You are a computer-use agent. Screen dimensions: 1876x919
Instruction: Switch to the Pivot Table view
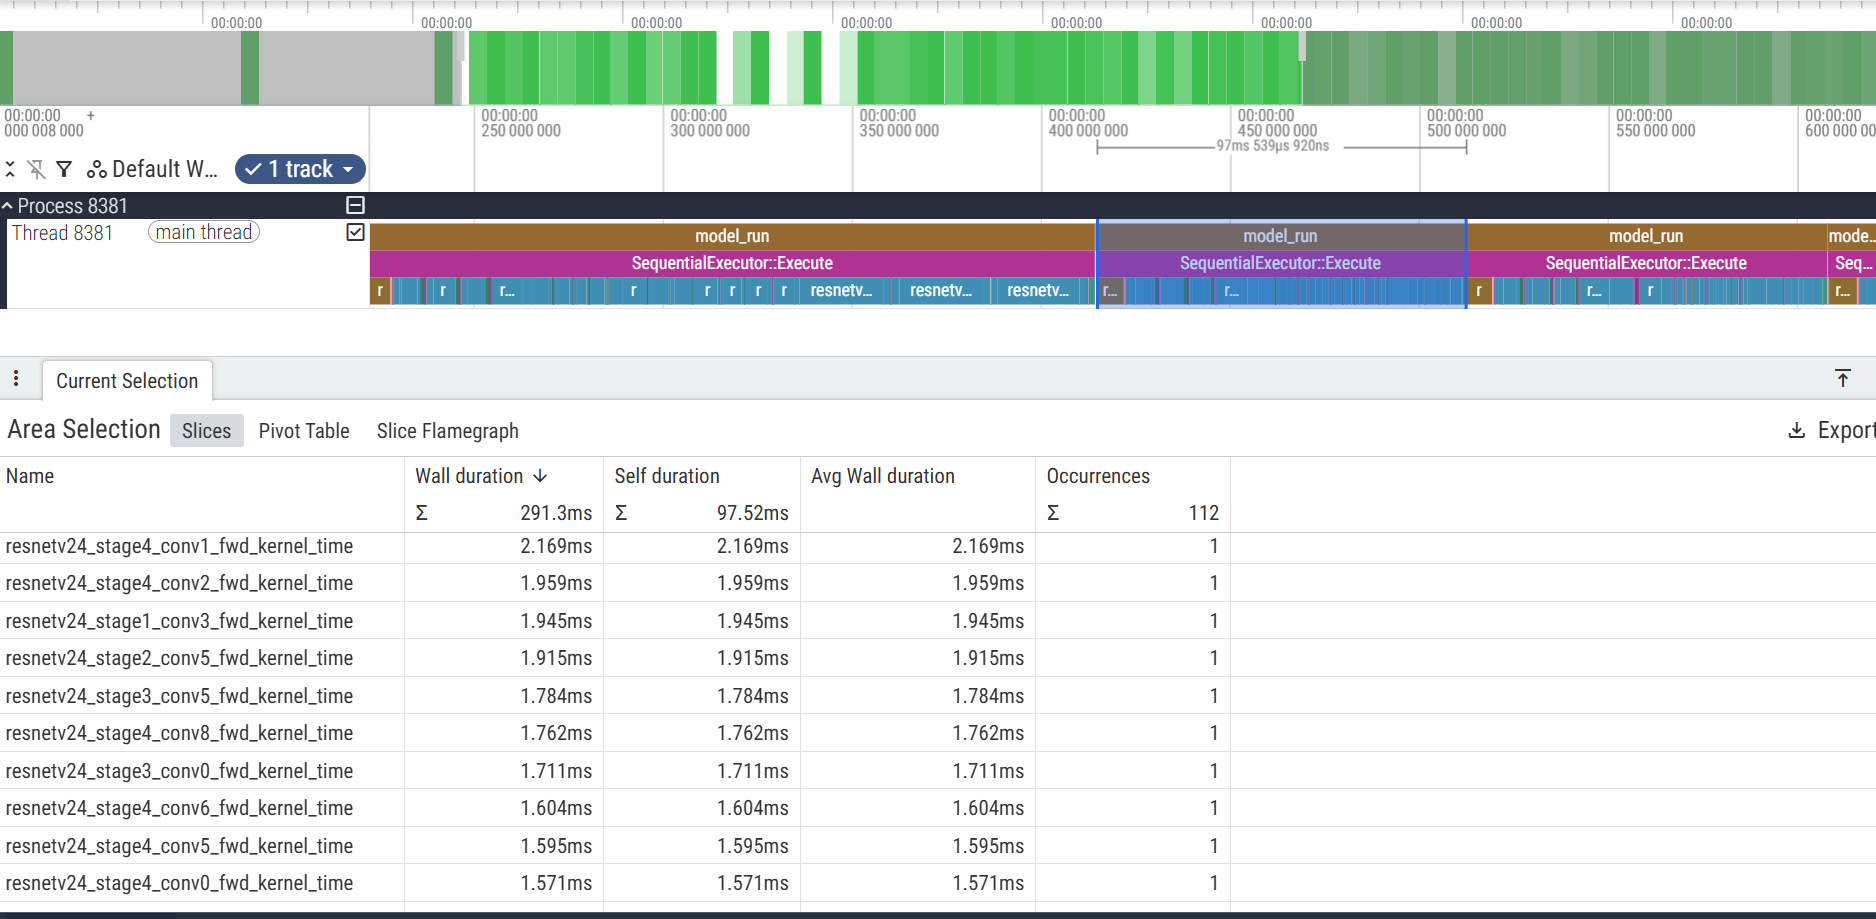pos(304,430)
